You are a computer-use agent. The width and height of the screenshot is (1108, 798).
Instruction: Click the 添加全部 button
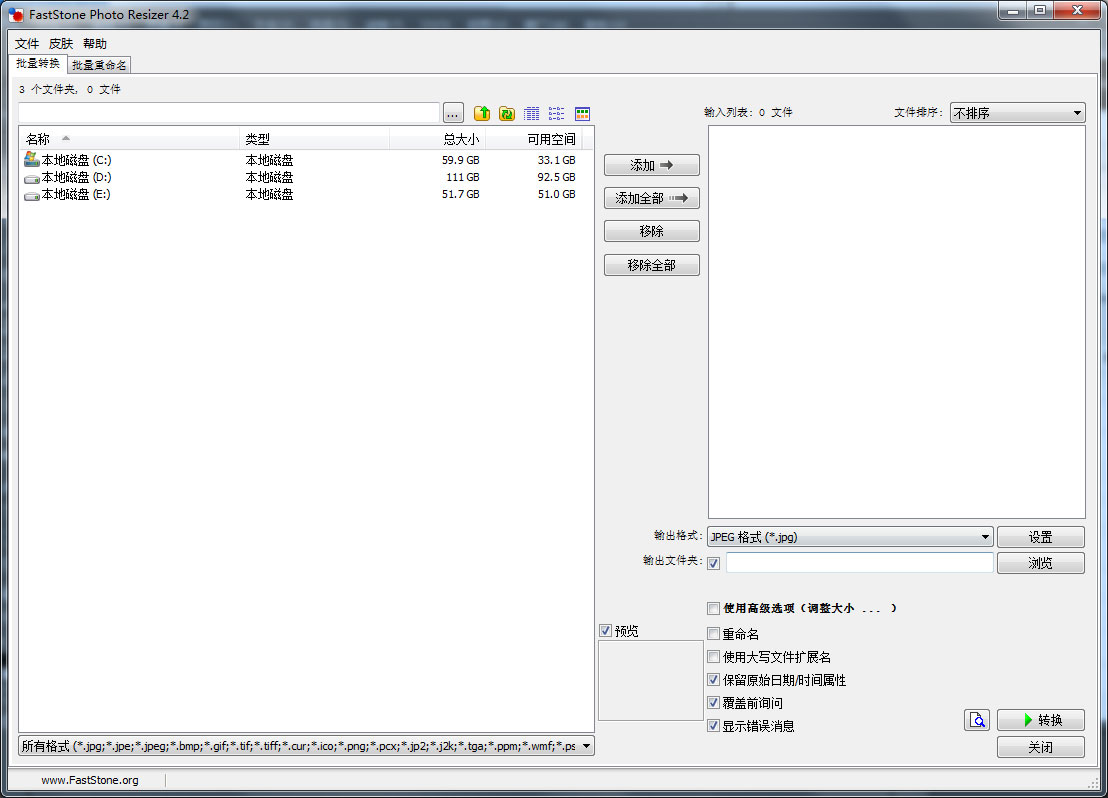pos(652,199)
